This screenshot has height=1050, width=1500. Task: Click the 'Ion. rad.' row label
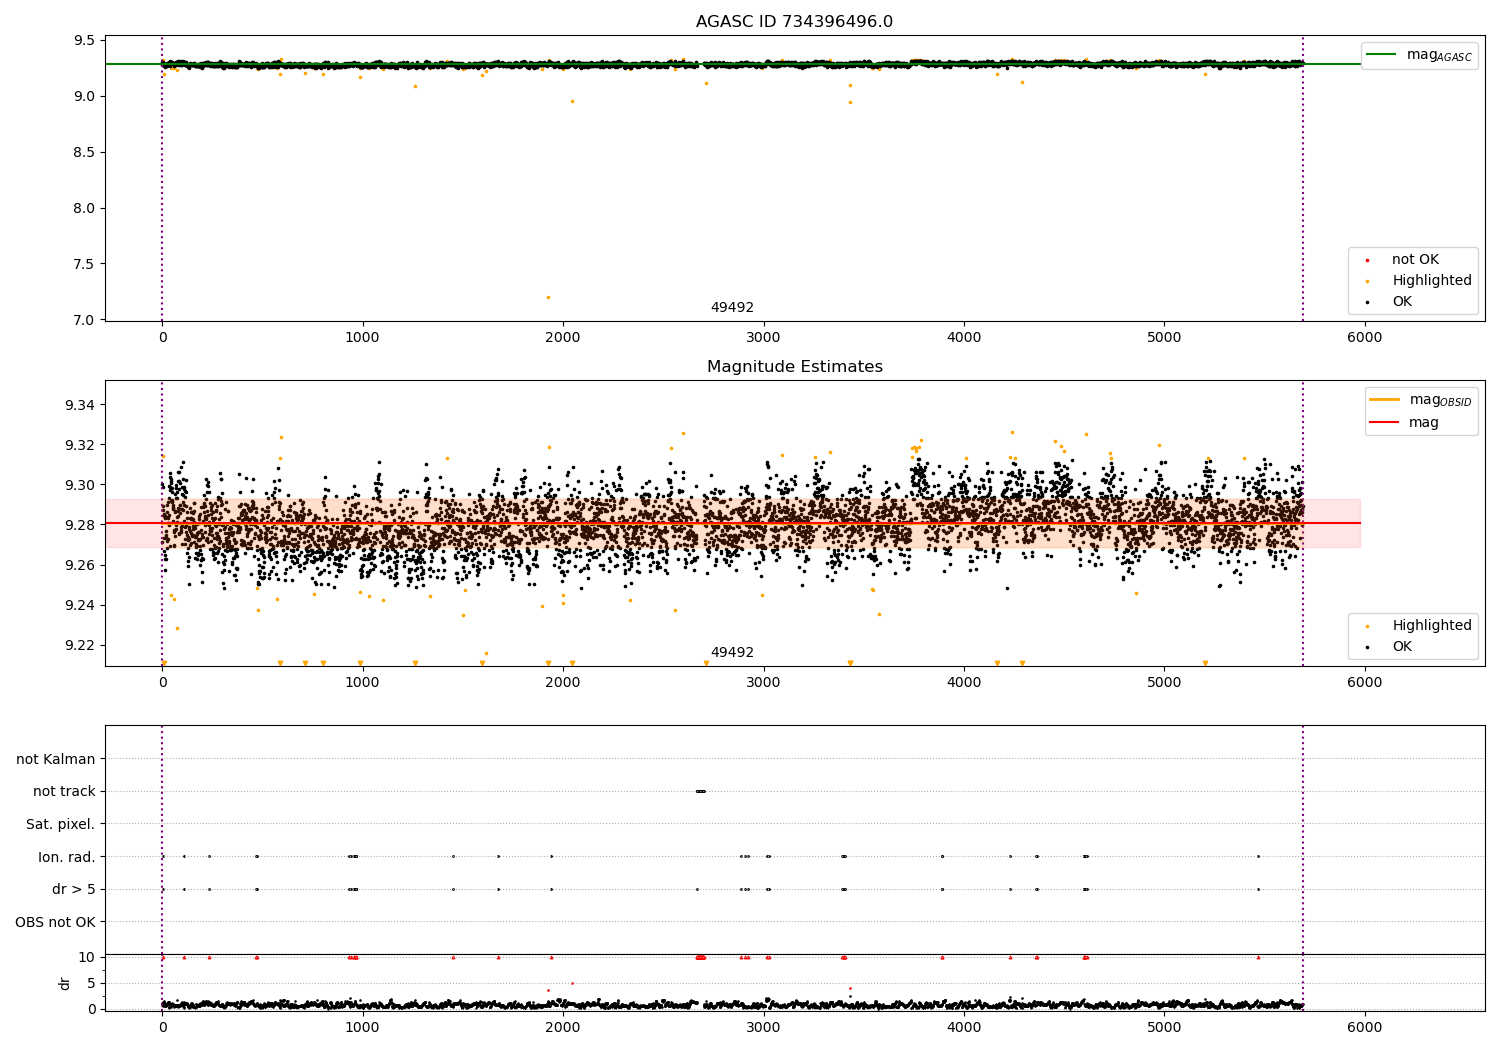tap(67, 857)
